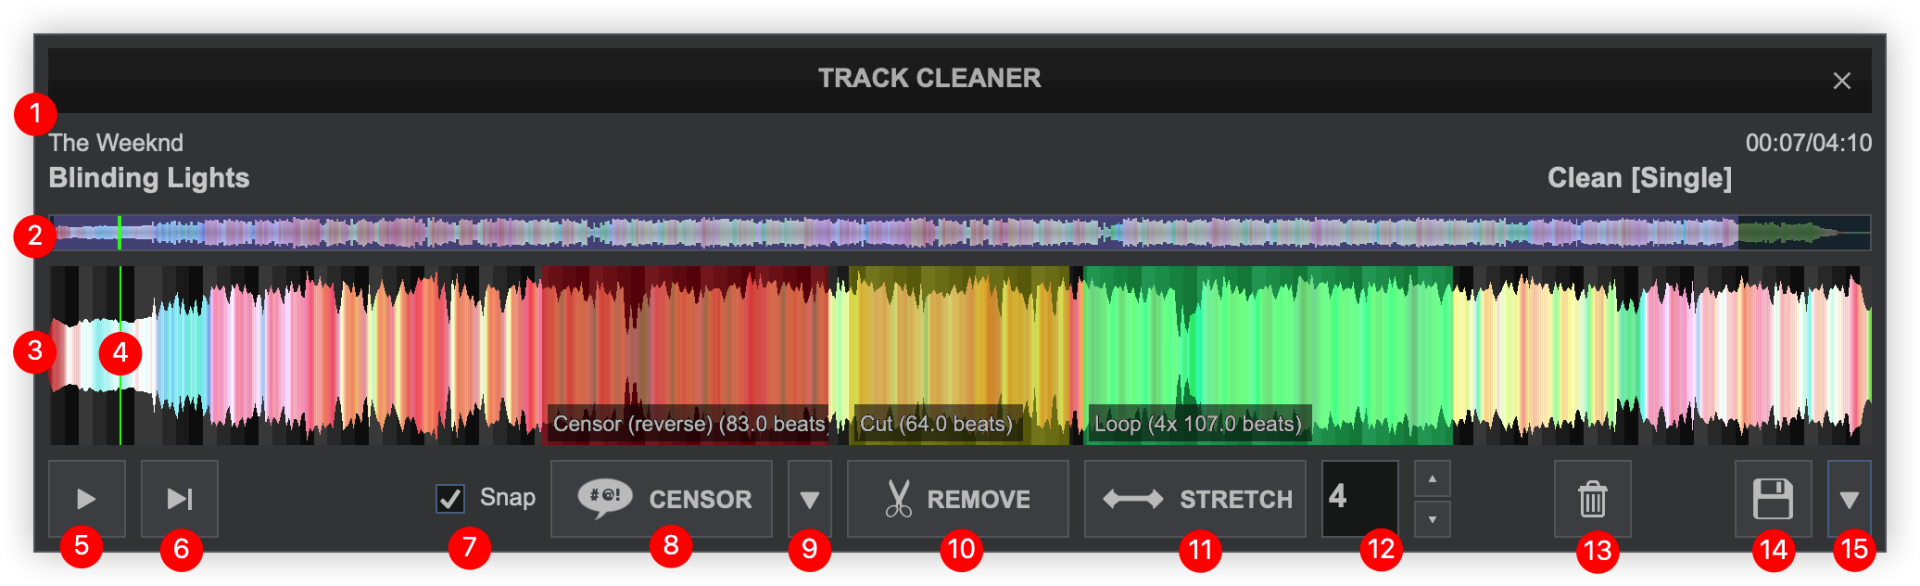Click the Clean [Single] edit name
The image size is (1920, 586).
[x=1639, y=178]
